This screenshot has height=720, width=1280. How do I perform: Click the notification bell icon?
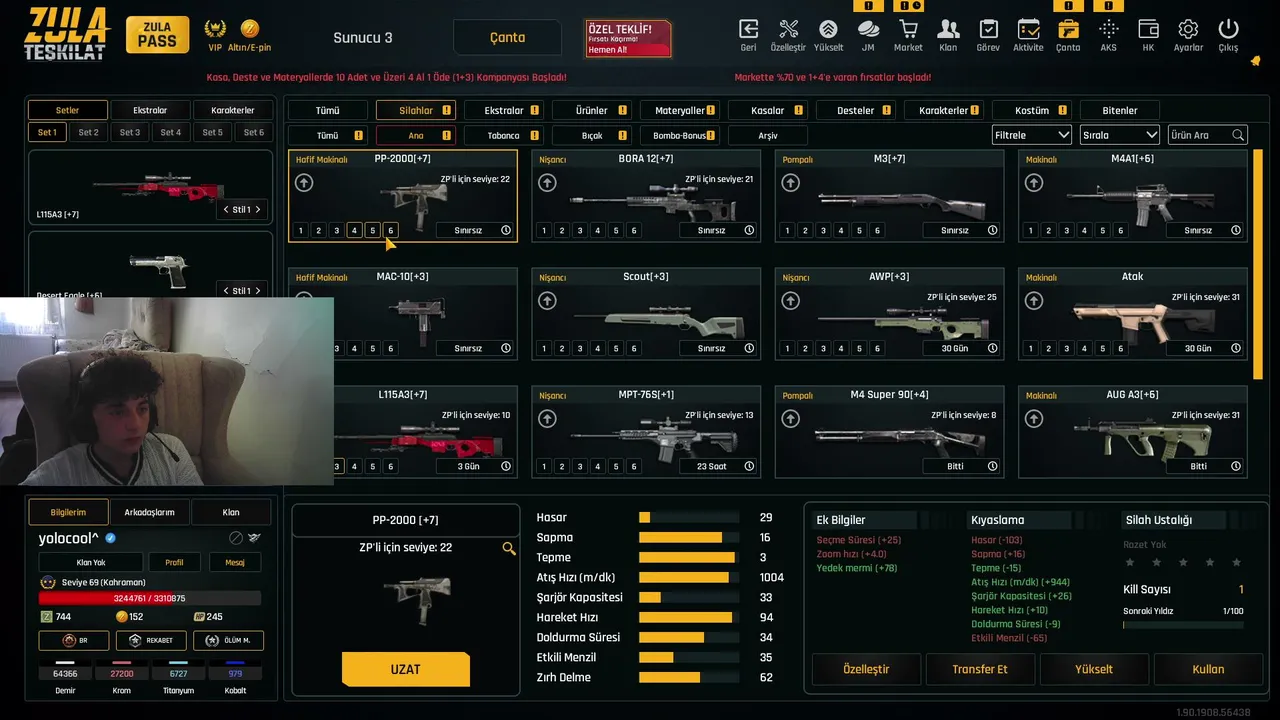point(1255,61)
